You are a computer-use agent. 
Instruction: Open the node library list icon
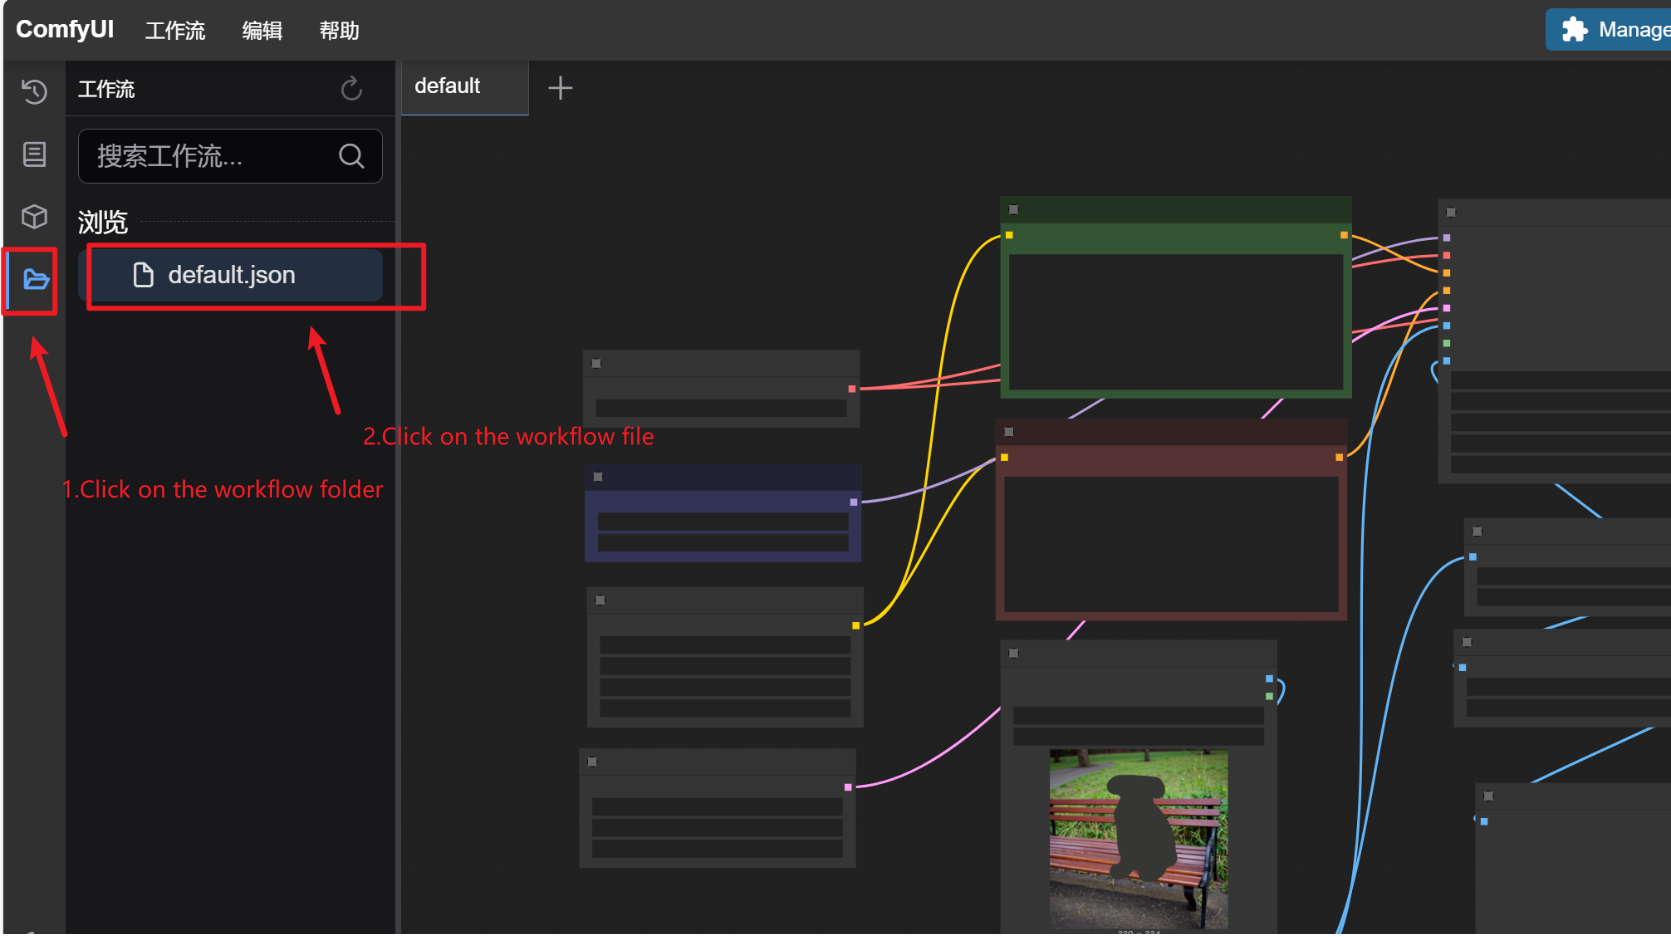tap(34, 154)
